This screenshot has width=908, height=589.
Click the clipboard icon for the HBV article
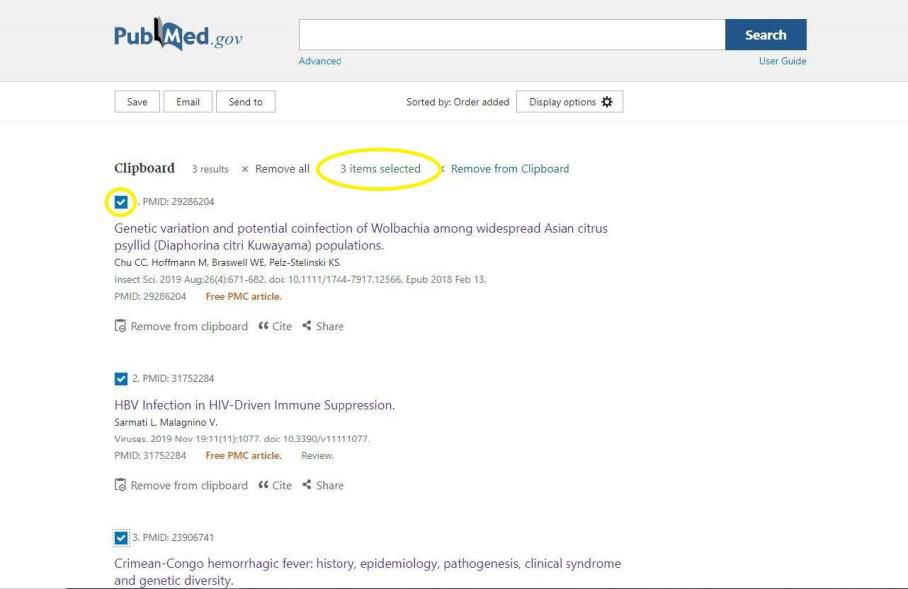point(121,485)
